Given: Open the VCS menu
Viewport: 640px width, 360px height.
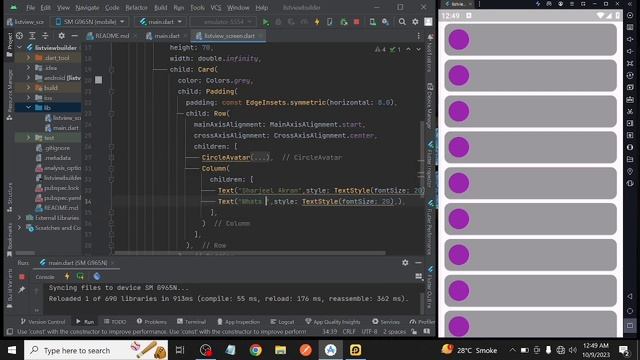Looking at the screenshot, I should coord(216,7).
